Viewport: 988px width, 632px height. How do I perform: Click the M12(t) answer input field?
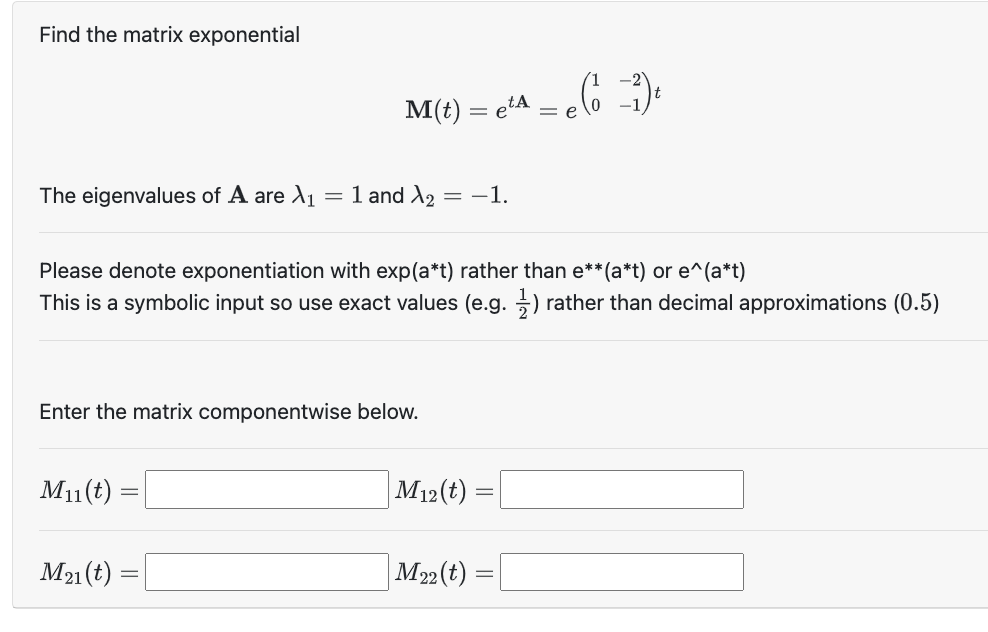click(x=622, y=489)
